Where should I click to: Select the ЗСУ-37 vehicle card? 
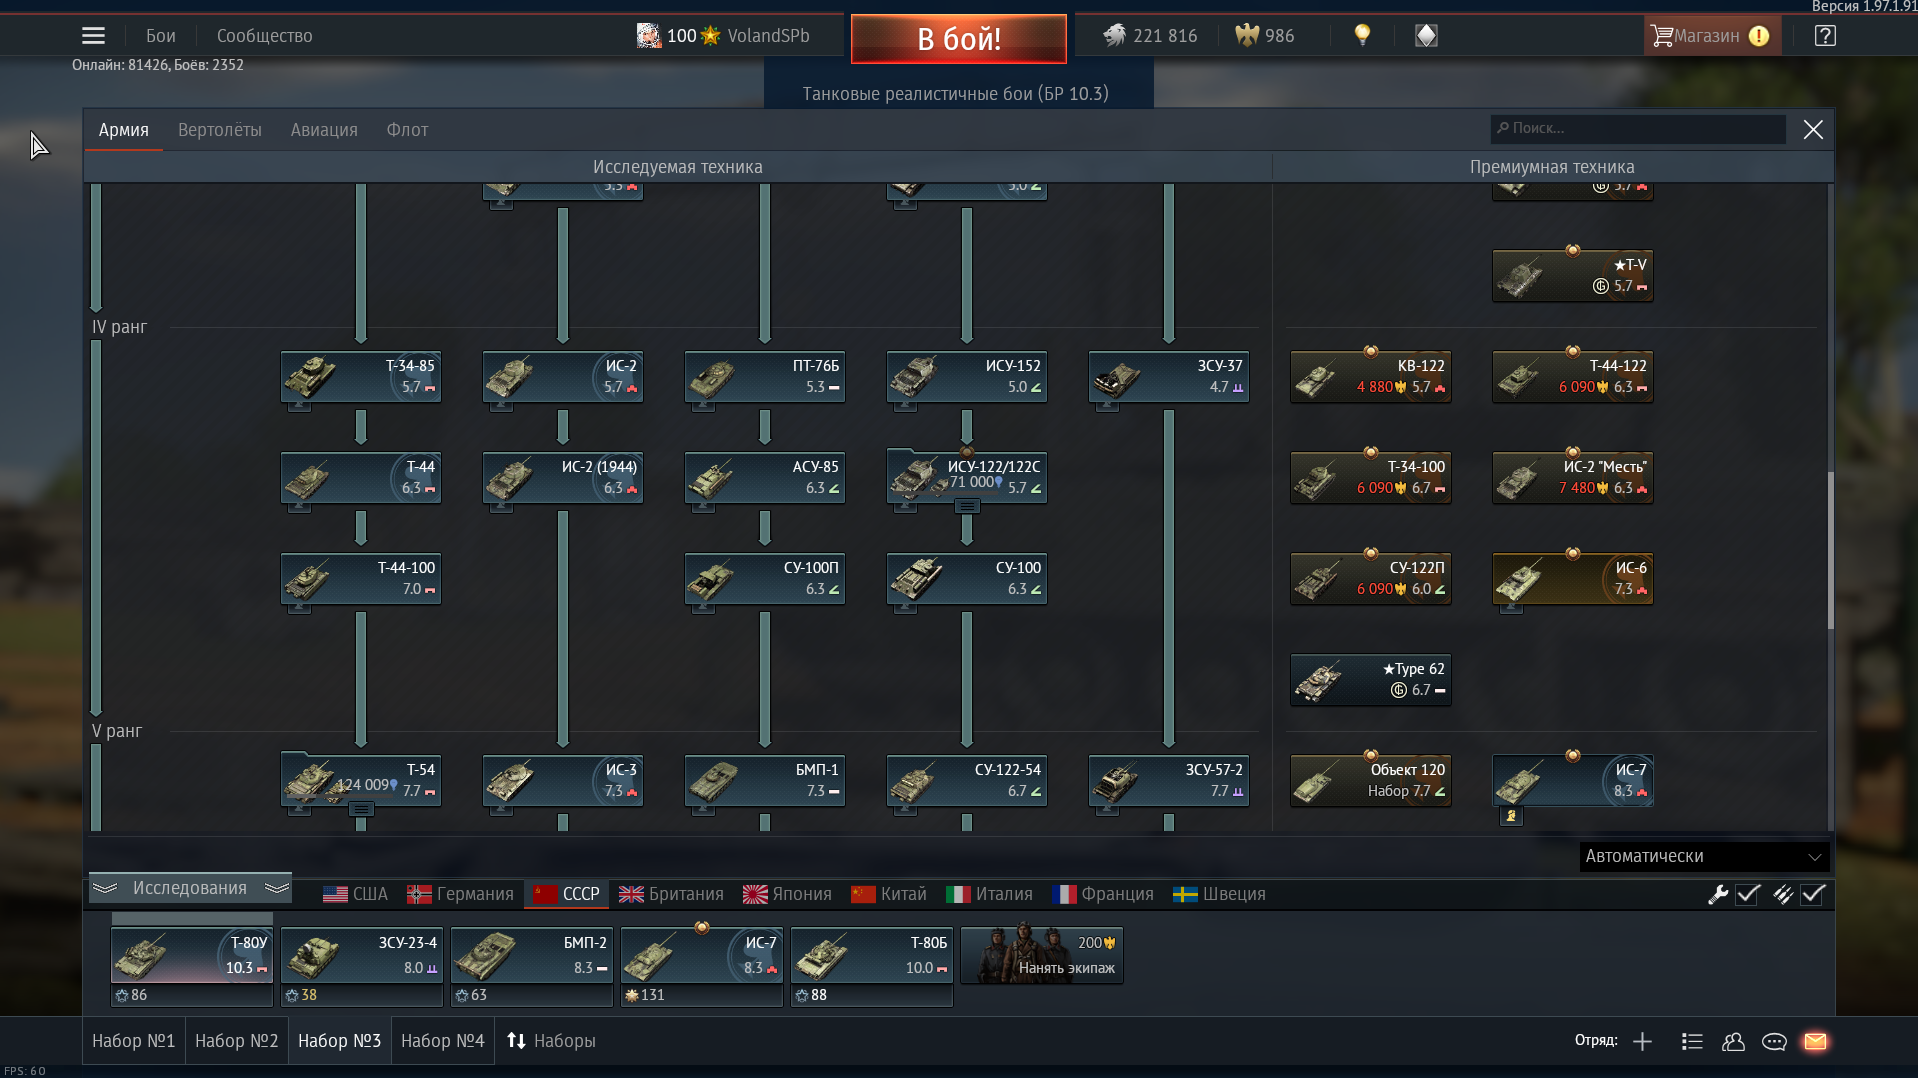point(1169,377)
